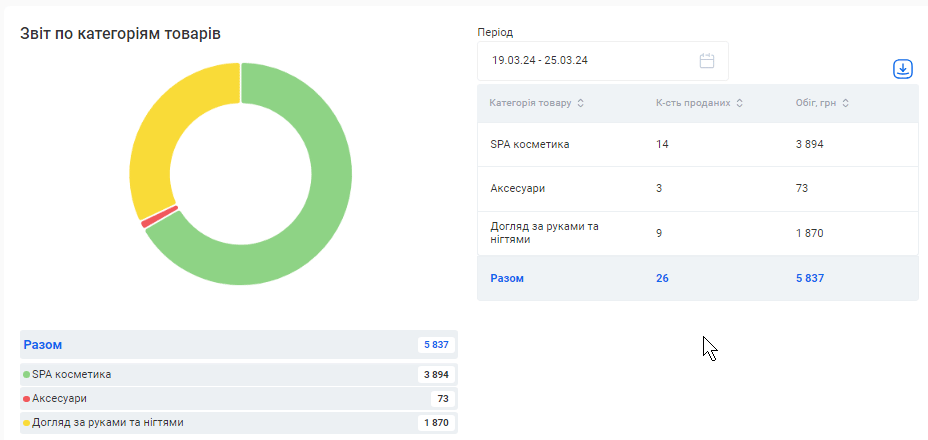Viewport: 928px width, 440px height.
Task: Click the 3 894 value badge in legend
Action: click(436, 375)
